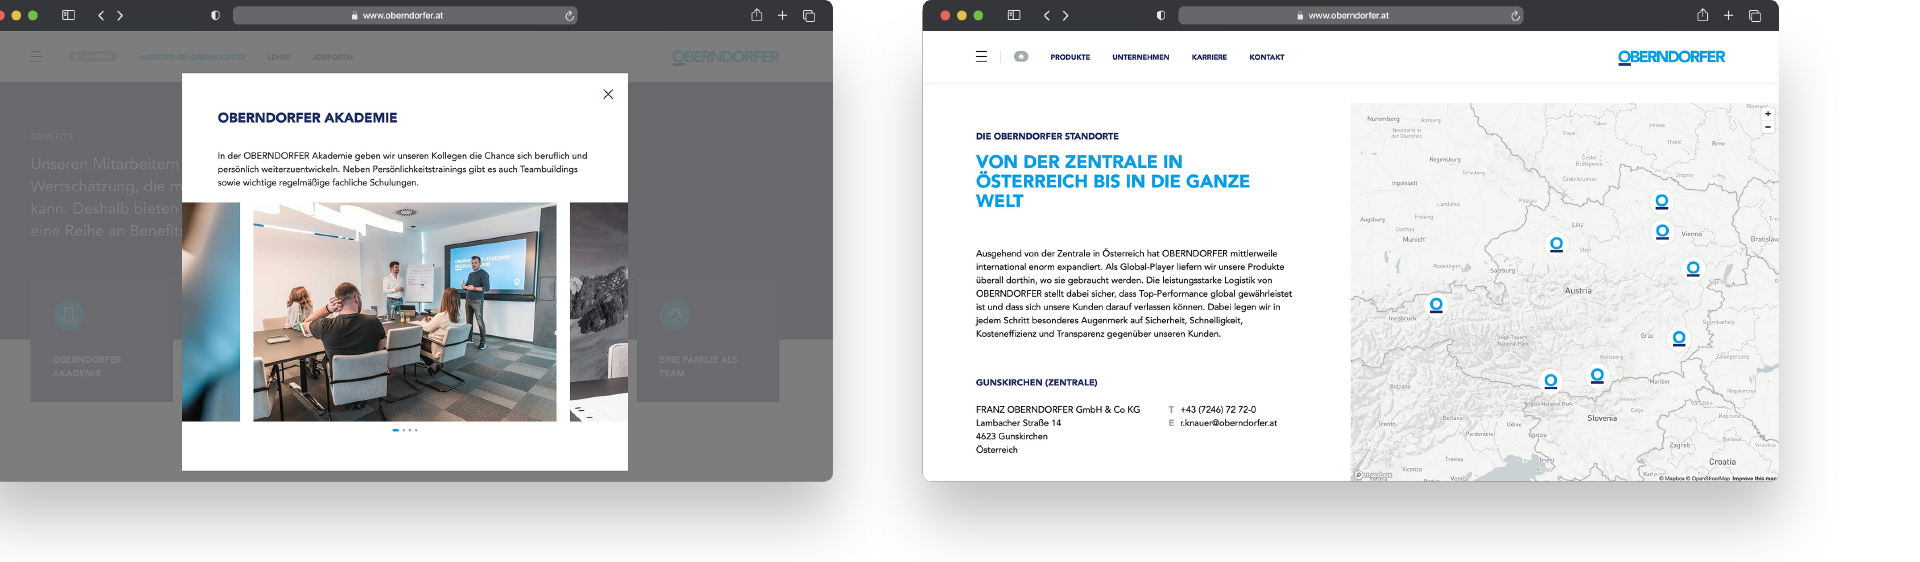Image resolution: width=1920 pixels, height=562 pixels.
Task: Select the active carousel pagination dot
Action: click(x=396, y=430)
